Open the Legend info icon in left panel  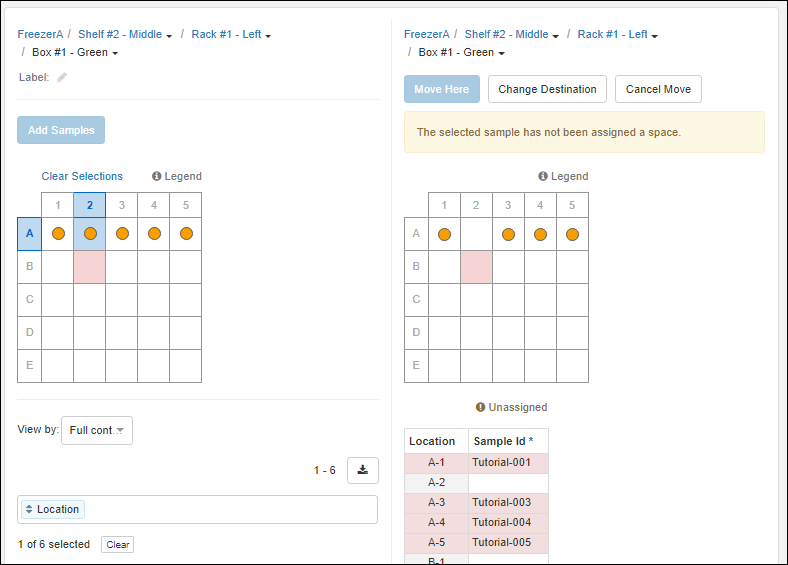(157, 176)
